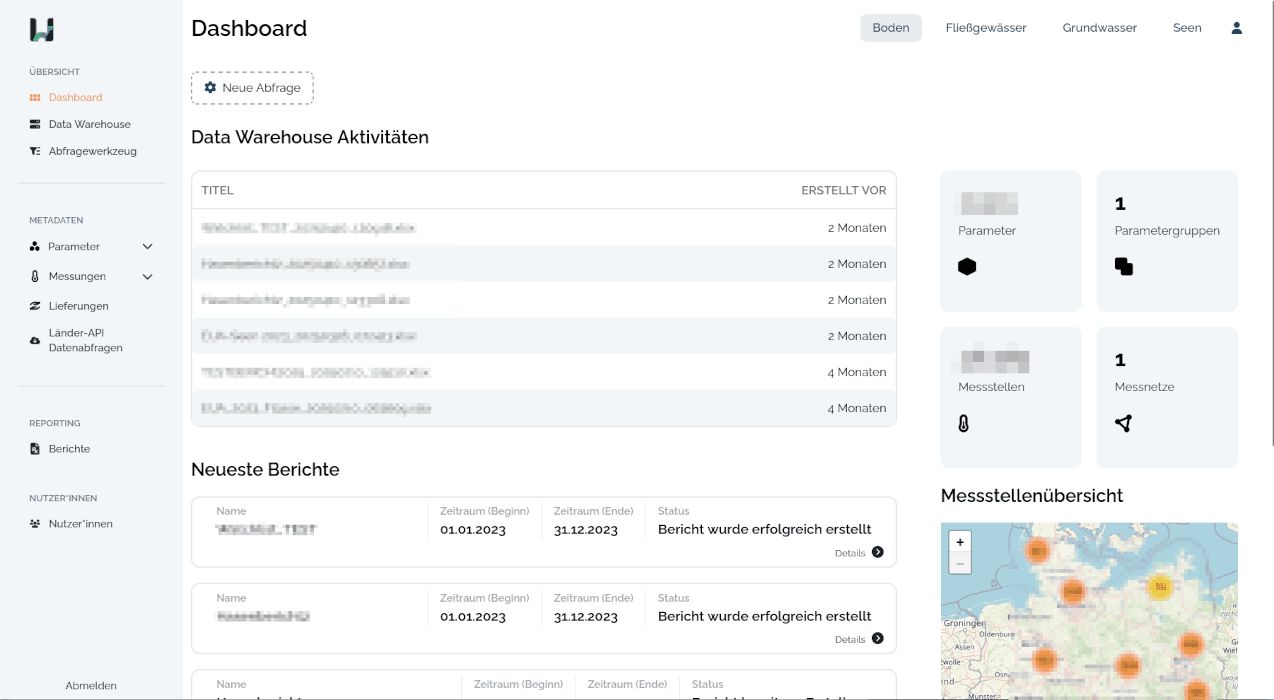Screen dimensions: 1274x700
Task: Click the Messstellen thermometer icon
Action: coord(963,424)
